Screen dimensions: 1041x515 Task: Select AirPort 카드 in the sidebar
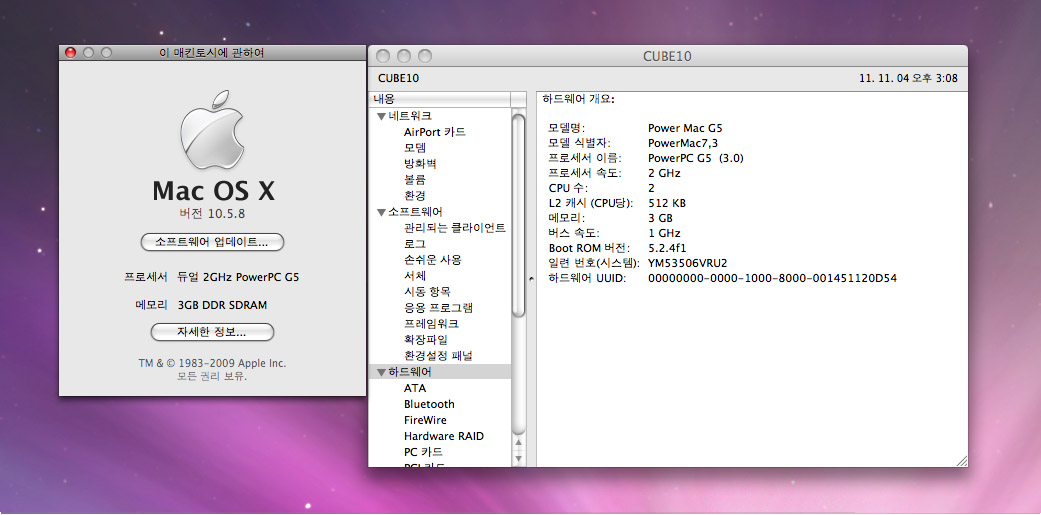coord(434,132)
